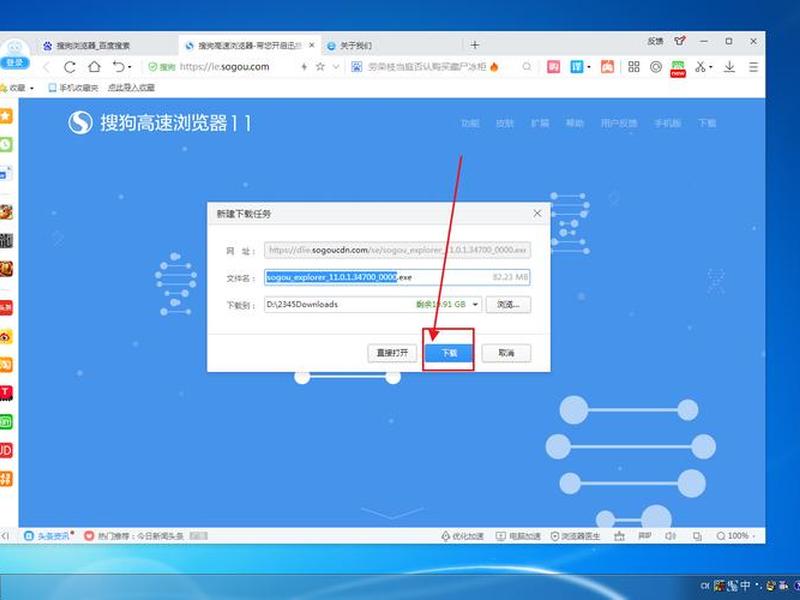Click the 搜狗高速浏览器 logo on page

tap(160, 123)
